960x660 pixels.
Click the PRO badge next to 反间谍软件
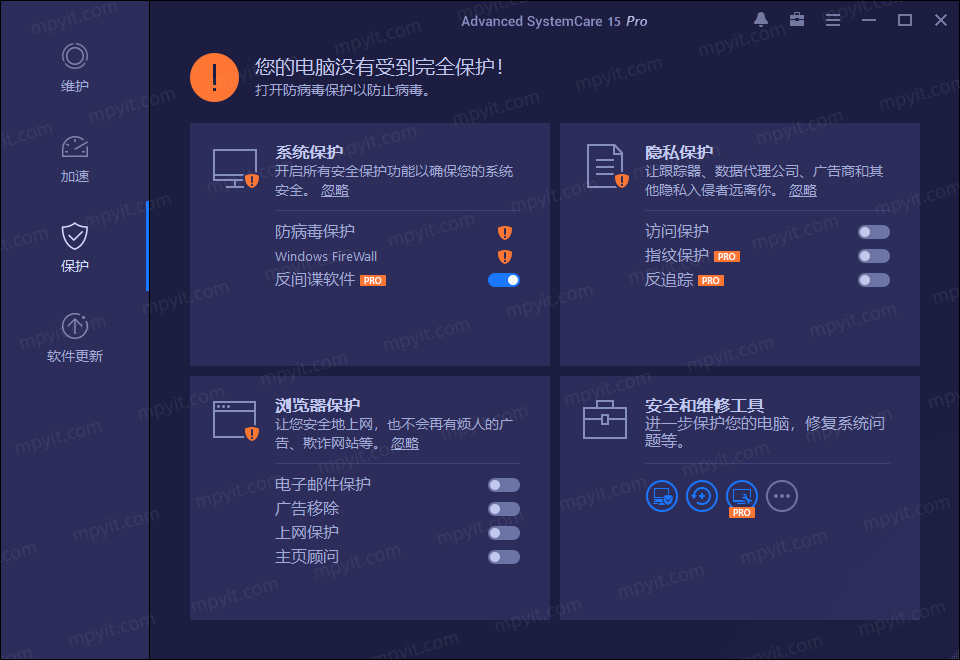pyautogui.click(x=373, y=280)
